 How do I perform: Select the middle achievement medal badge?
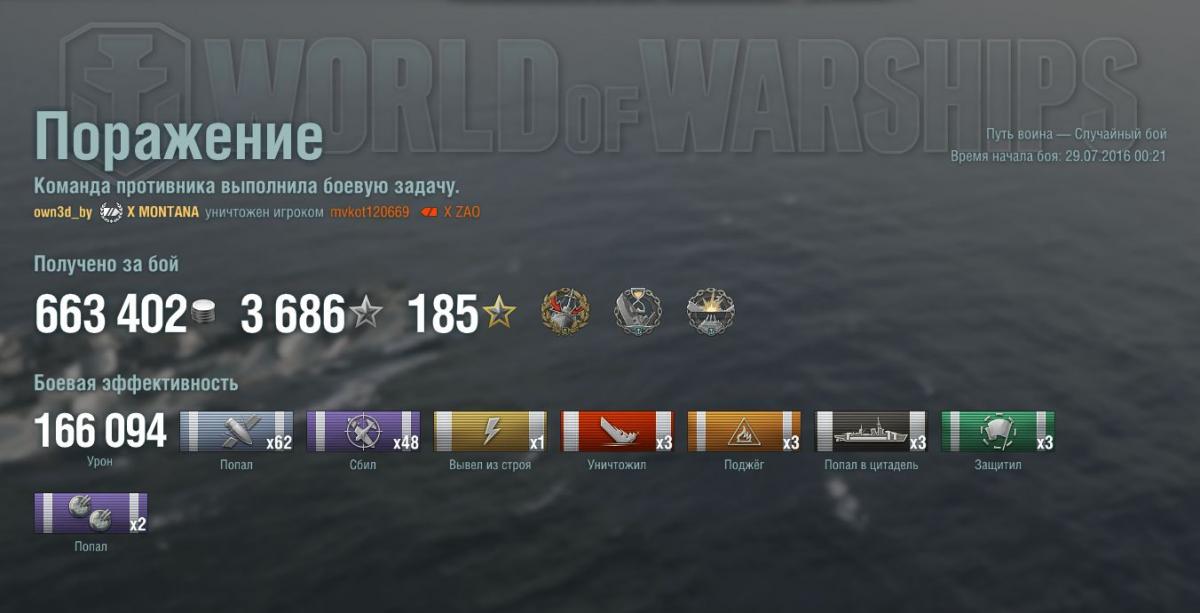637,312
